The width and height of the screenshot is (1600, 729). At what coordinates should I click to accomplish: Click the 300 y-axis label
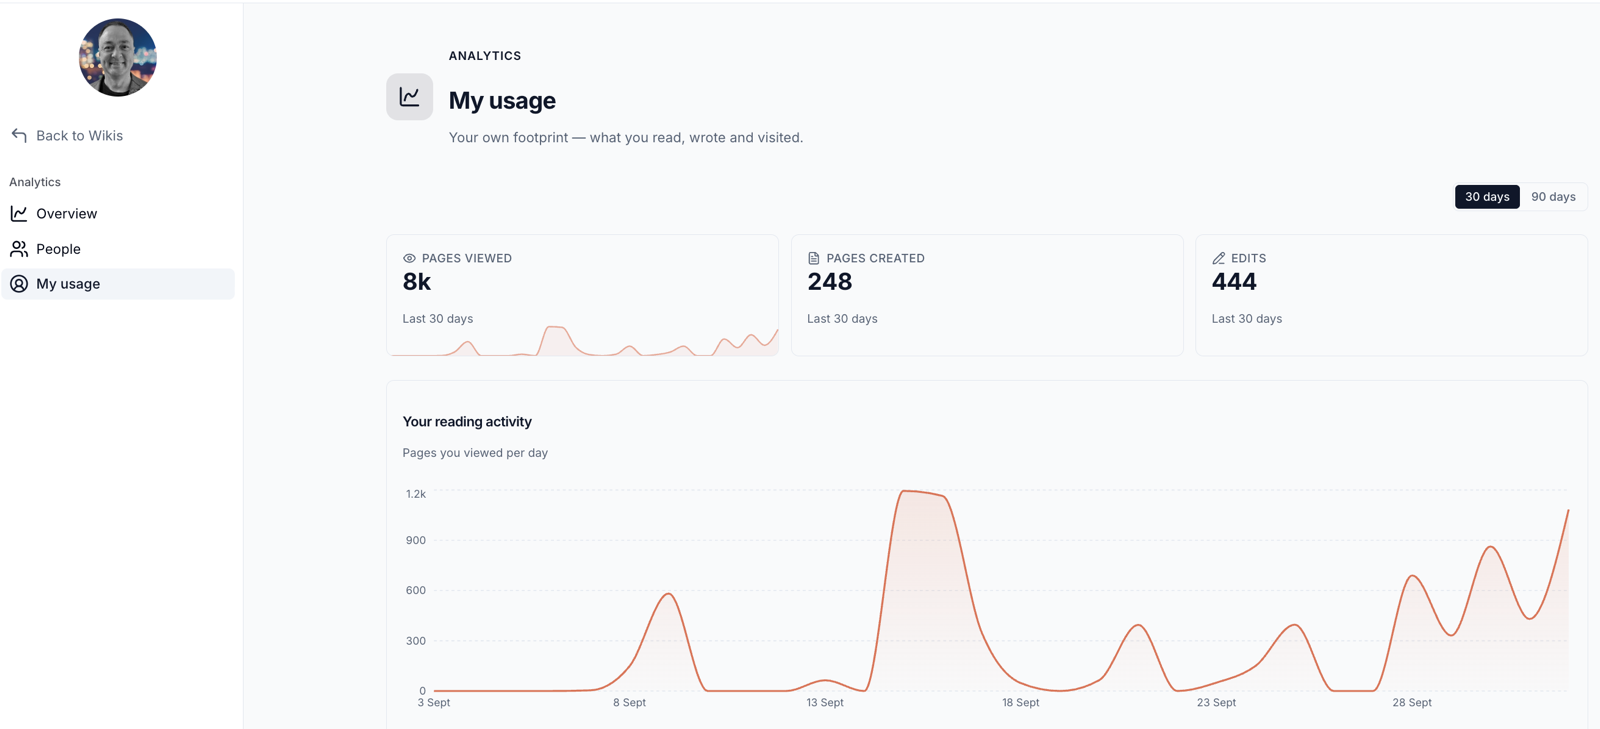coord(416,641)
